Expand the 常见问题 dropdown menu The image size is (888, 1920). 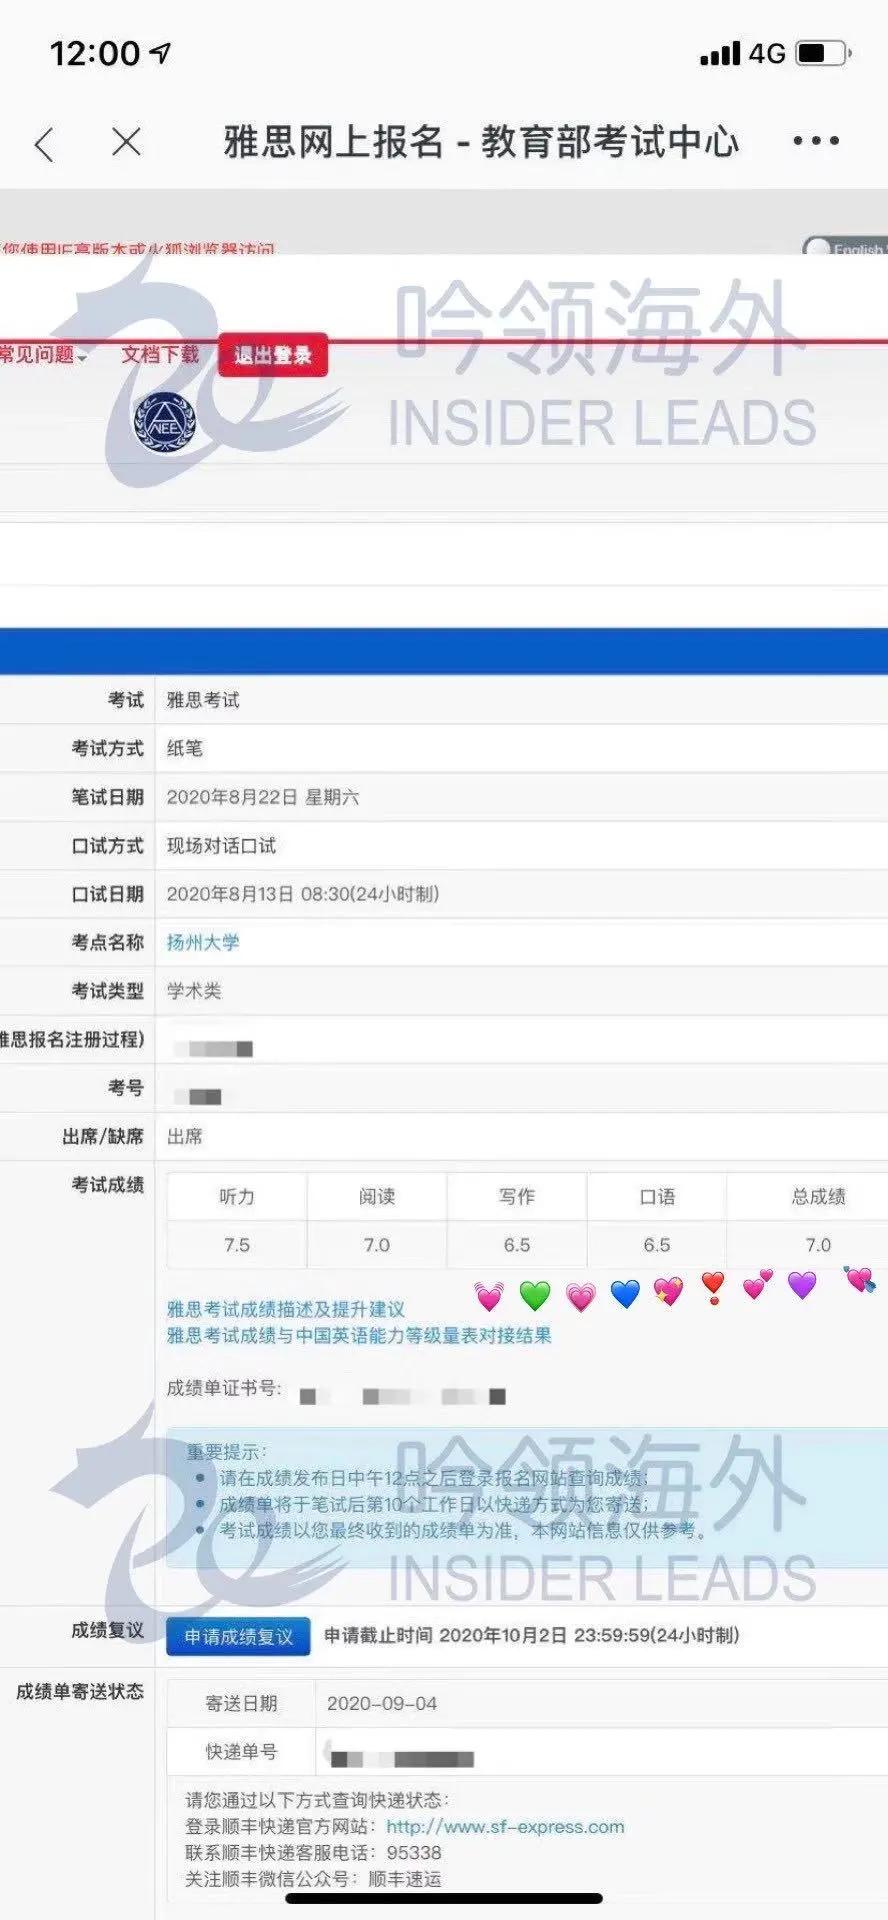click(x=43, y=355)
